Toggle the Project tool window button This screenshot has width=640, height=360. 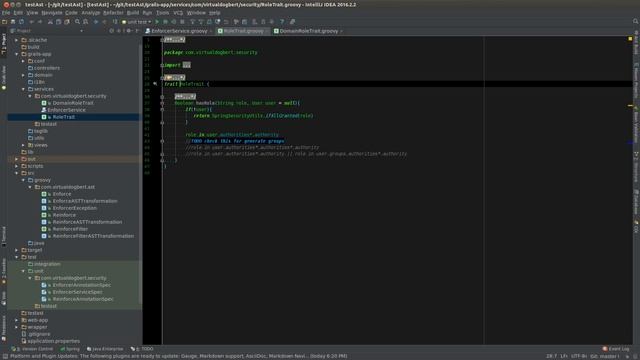coord(4,44)
